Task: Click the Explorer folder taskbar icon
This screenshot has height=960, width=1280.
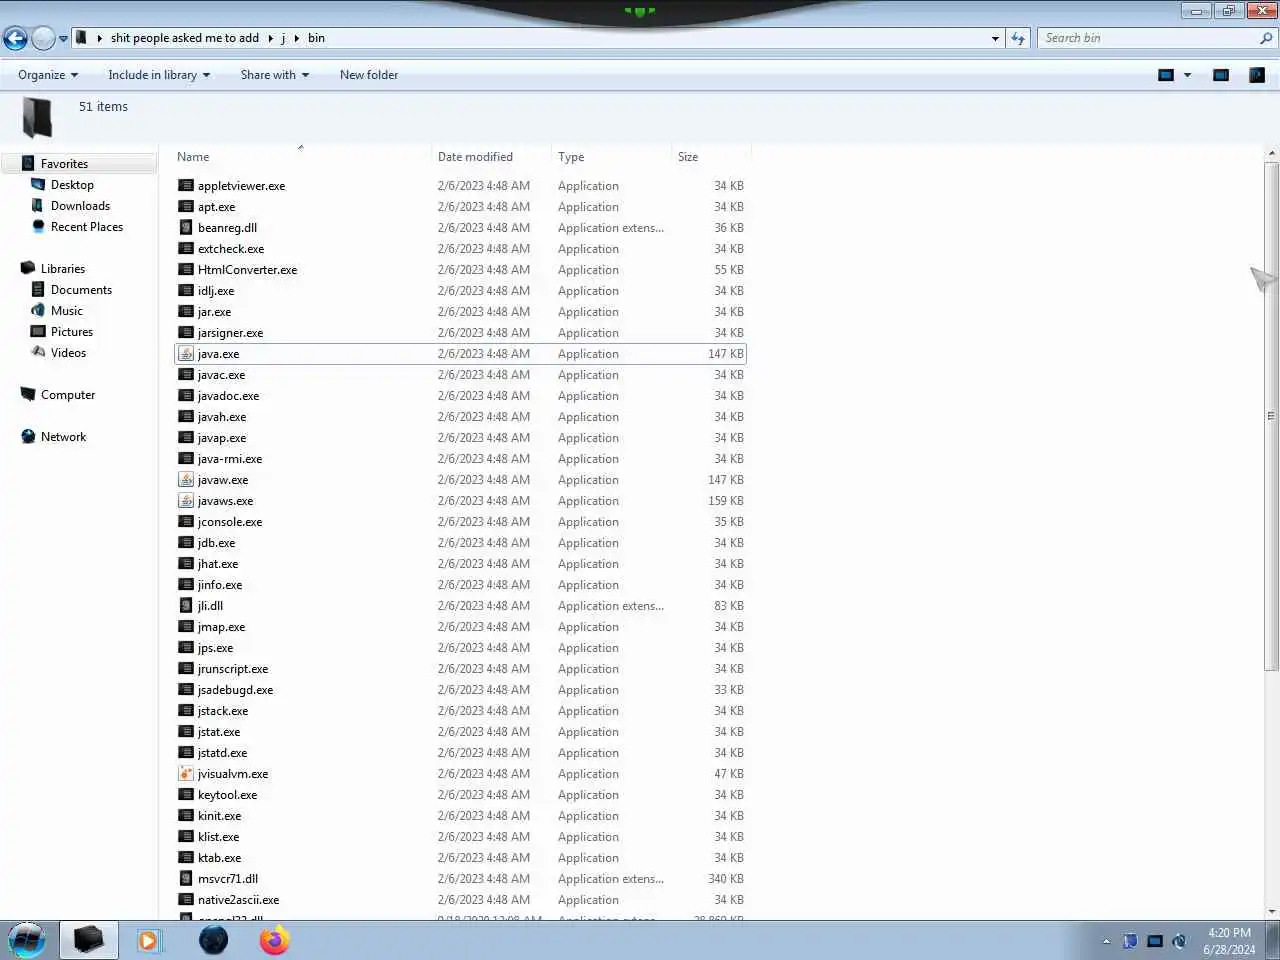Action: (89, 940)
